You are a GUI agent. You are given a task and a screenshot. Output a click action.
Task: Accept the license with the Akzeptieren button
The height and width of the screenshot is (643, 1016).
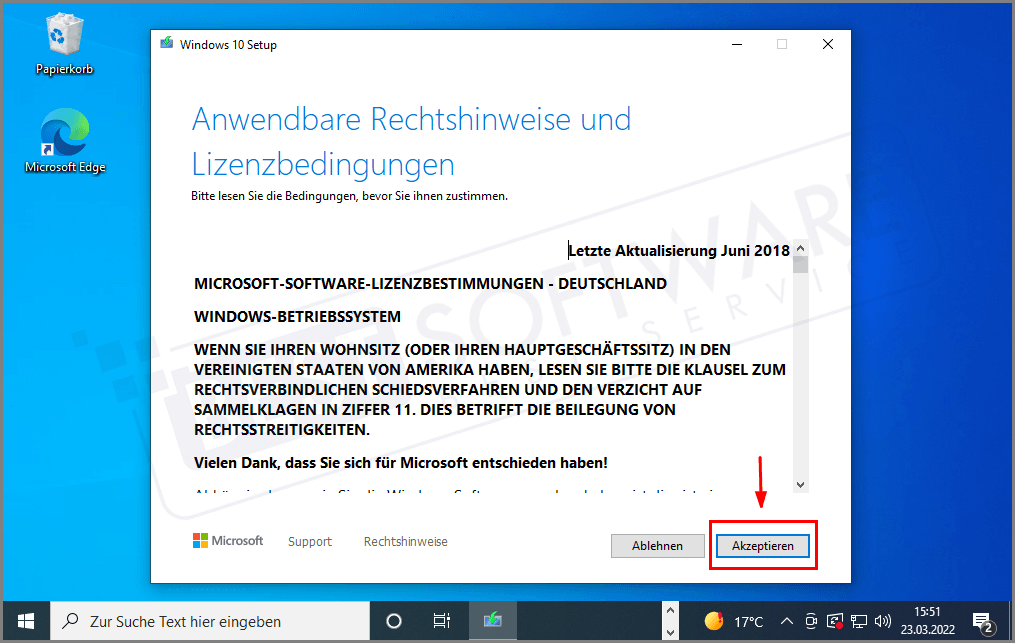[x=762, y=545]
